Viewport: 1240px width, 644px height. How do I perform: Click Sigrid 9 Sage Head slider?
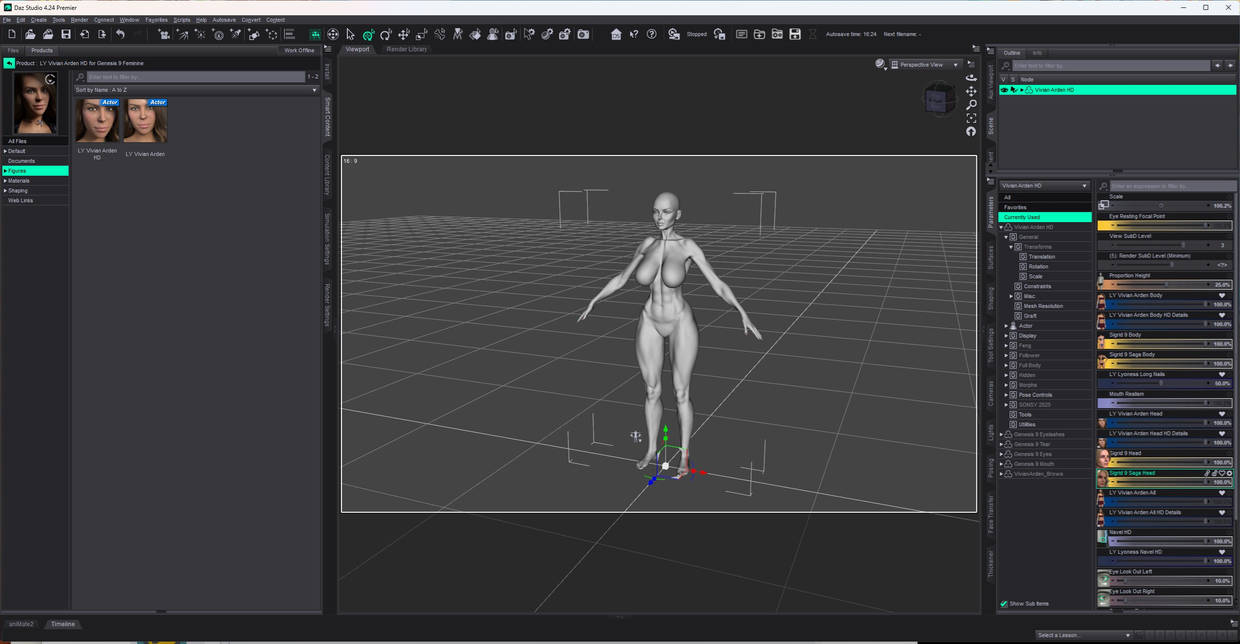click(1165, 482)
